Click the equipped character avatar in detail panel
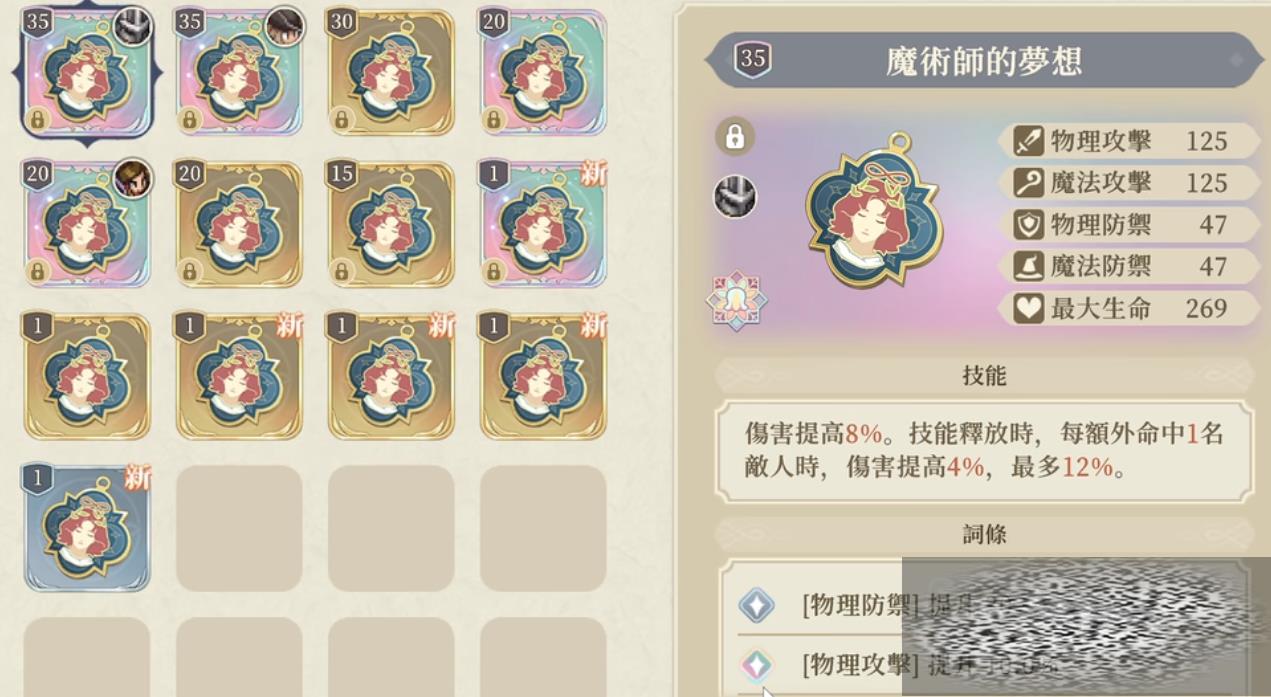This screenshot has width=1271, height=697. [x=735, y=197]
